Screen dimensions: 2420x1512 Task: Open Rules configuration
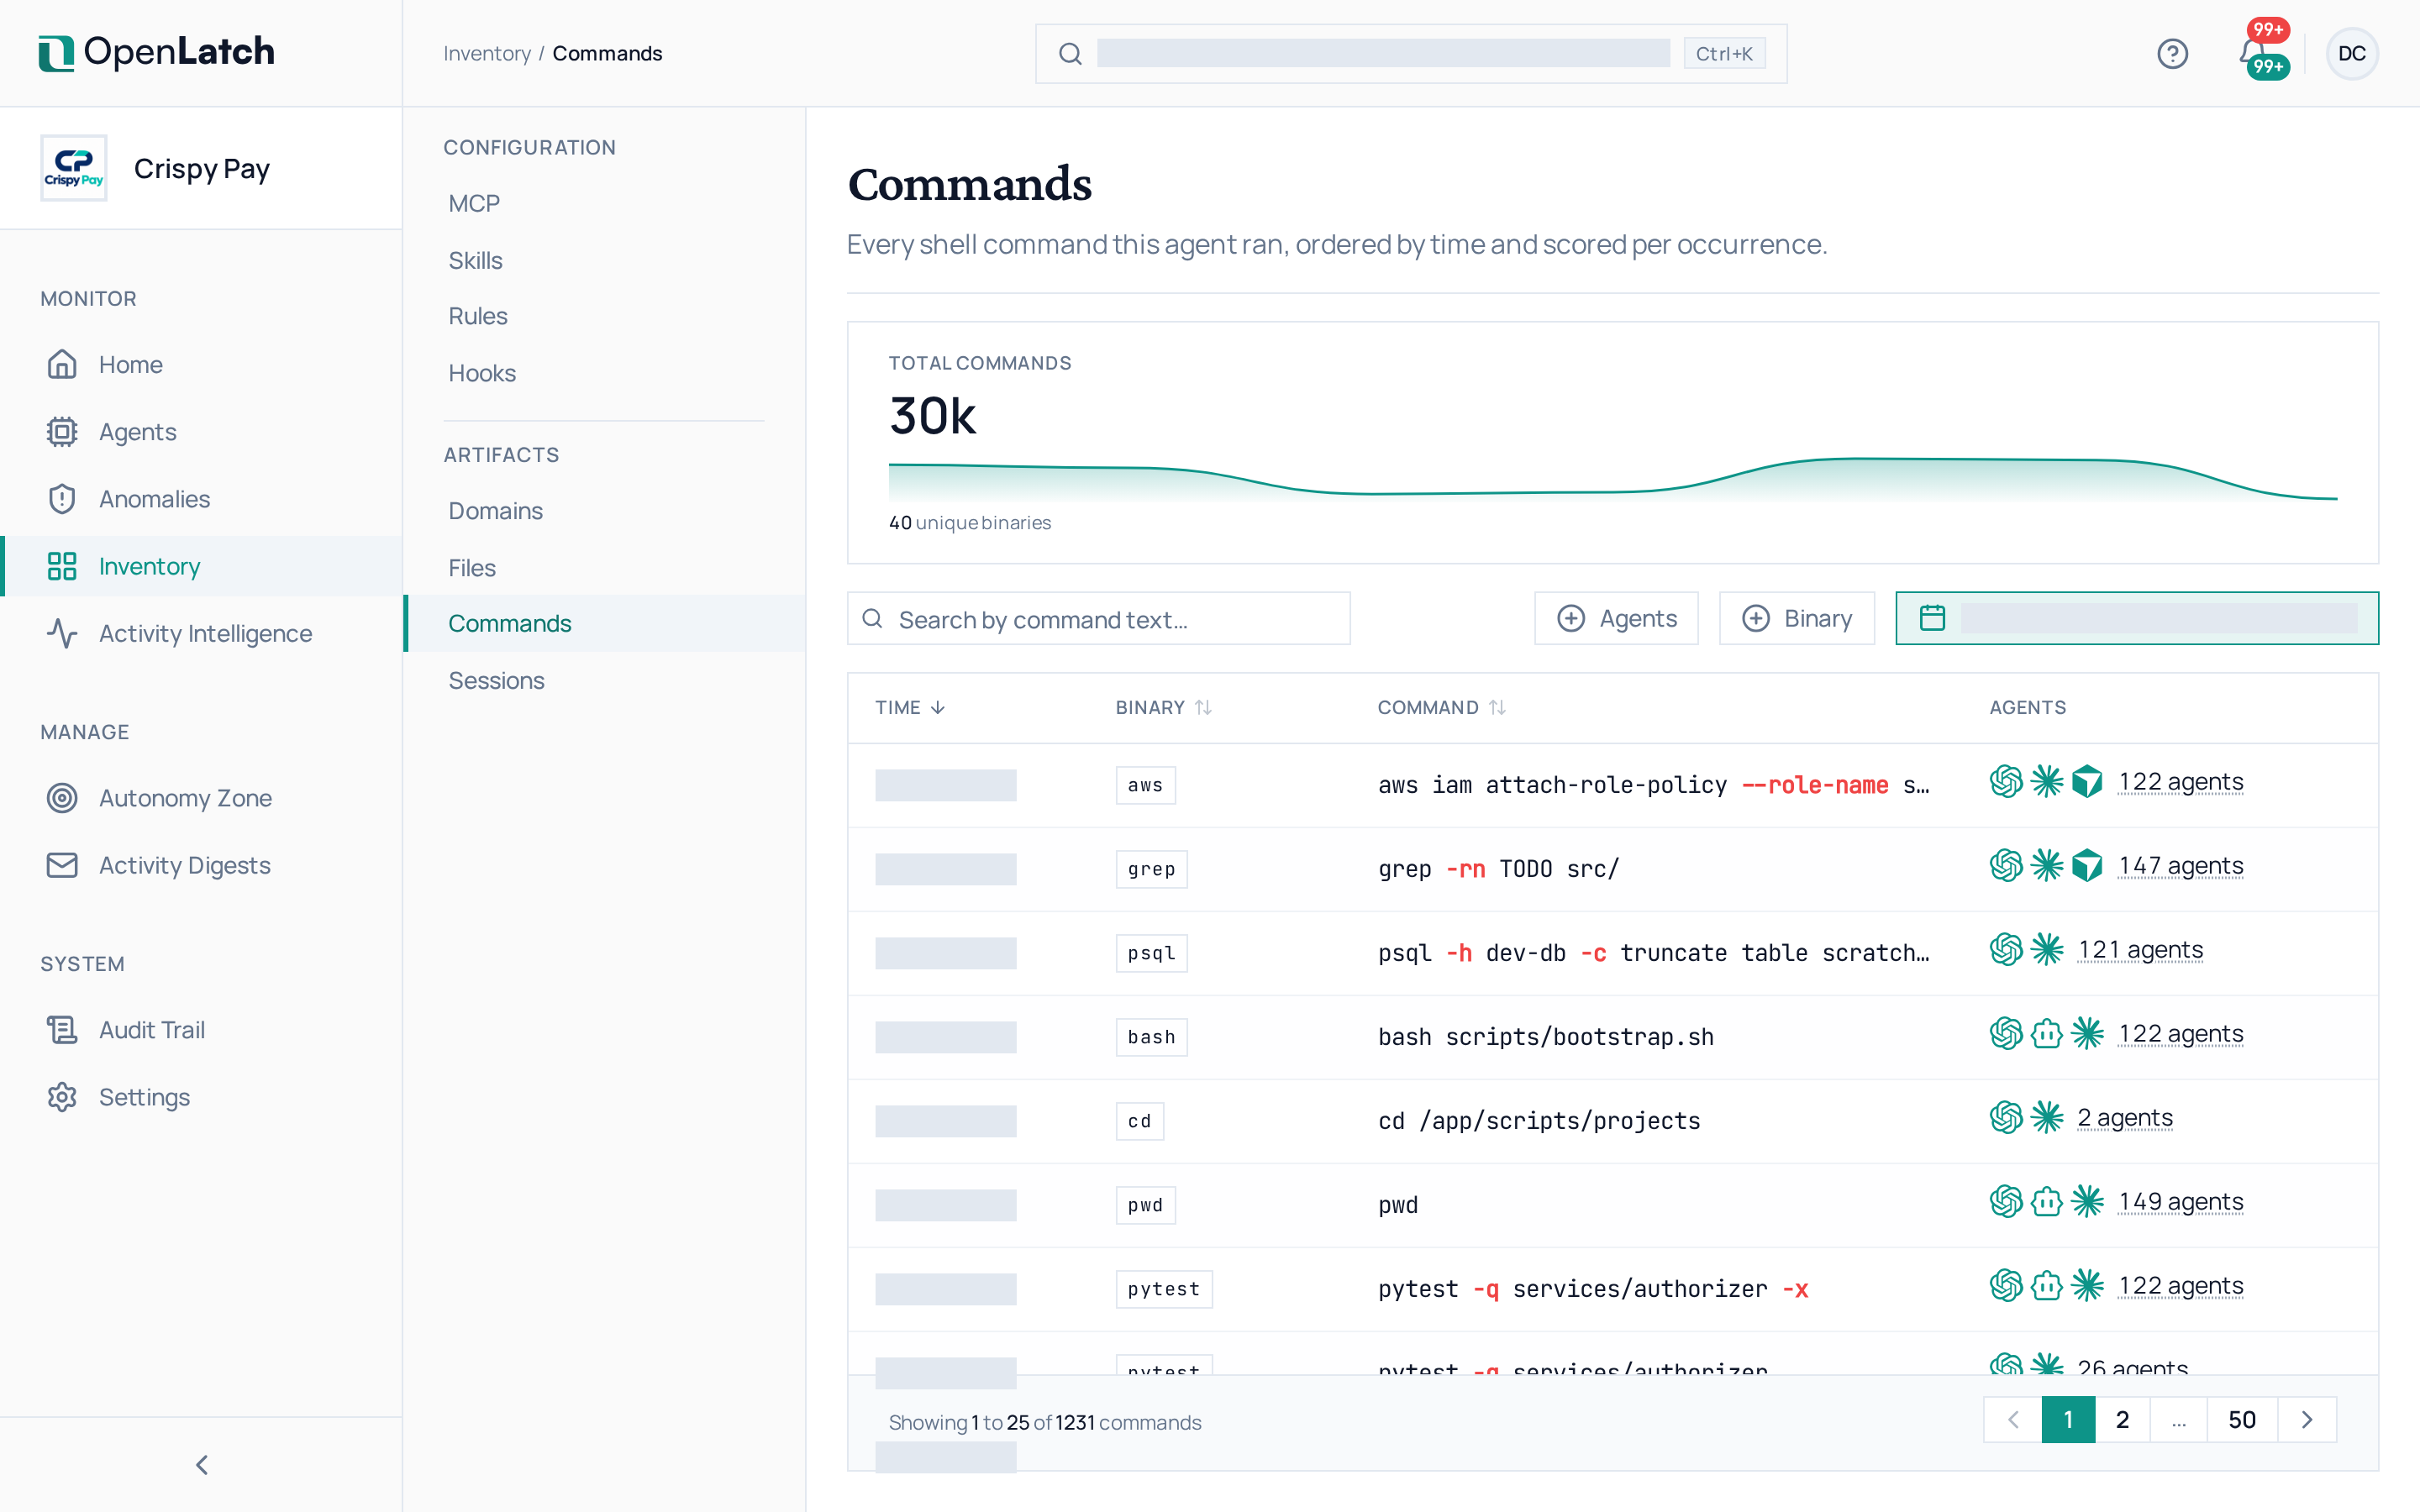[x=478, y=316]
